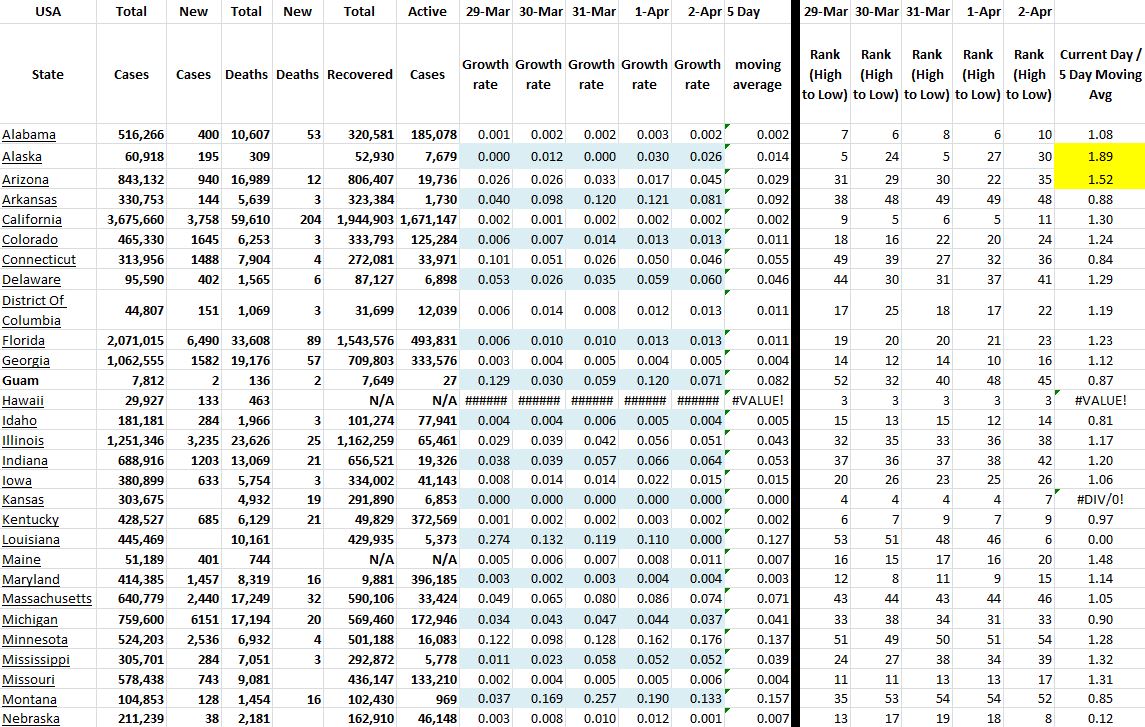Open the California state link
The width and height of the screenshot is (1145, 727).
32,220
